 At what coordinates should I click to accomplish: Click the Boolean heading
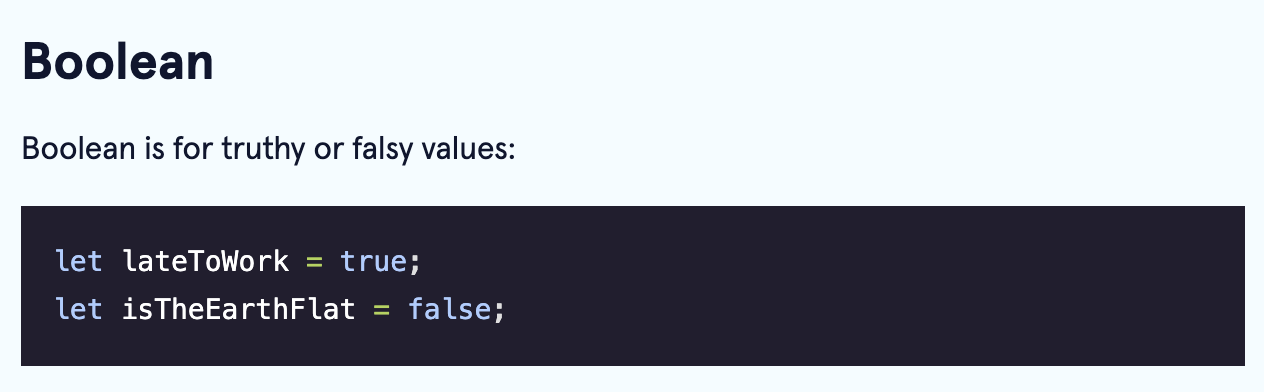[x=117, y=62]
